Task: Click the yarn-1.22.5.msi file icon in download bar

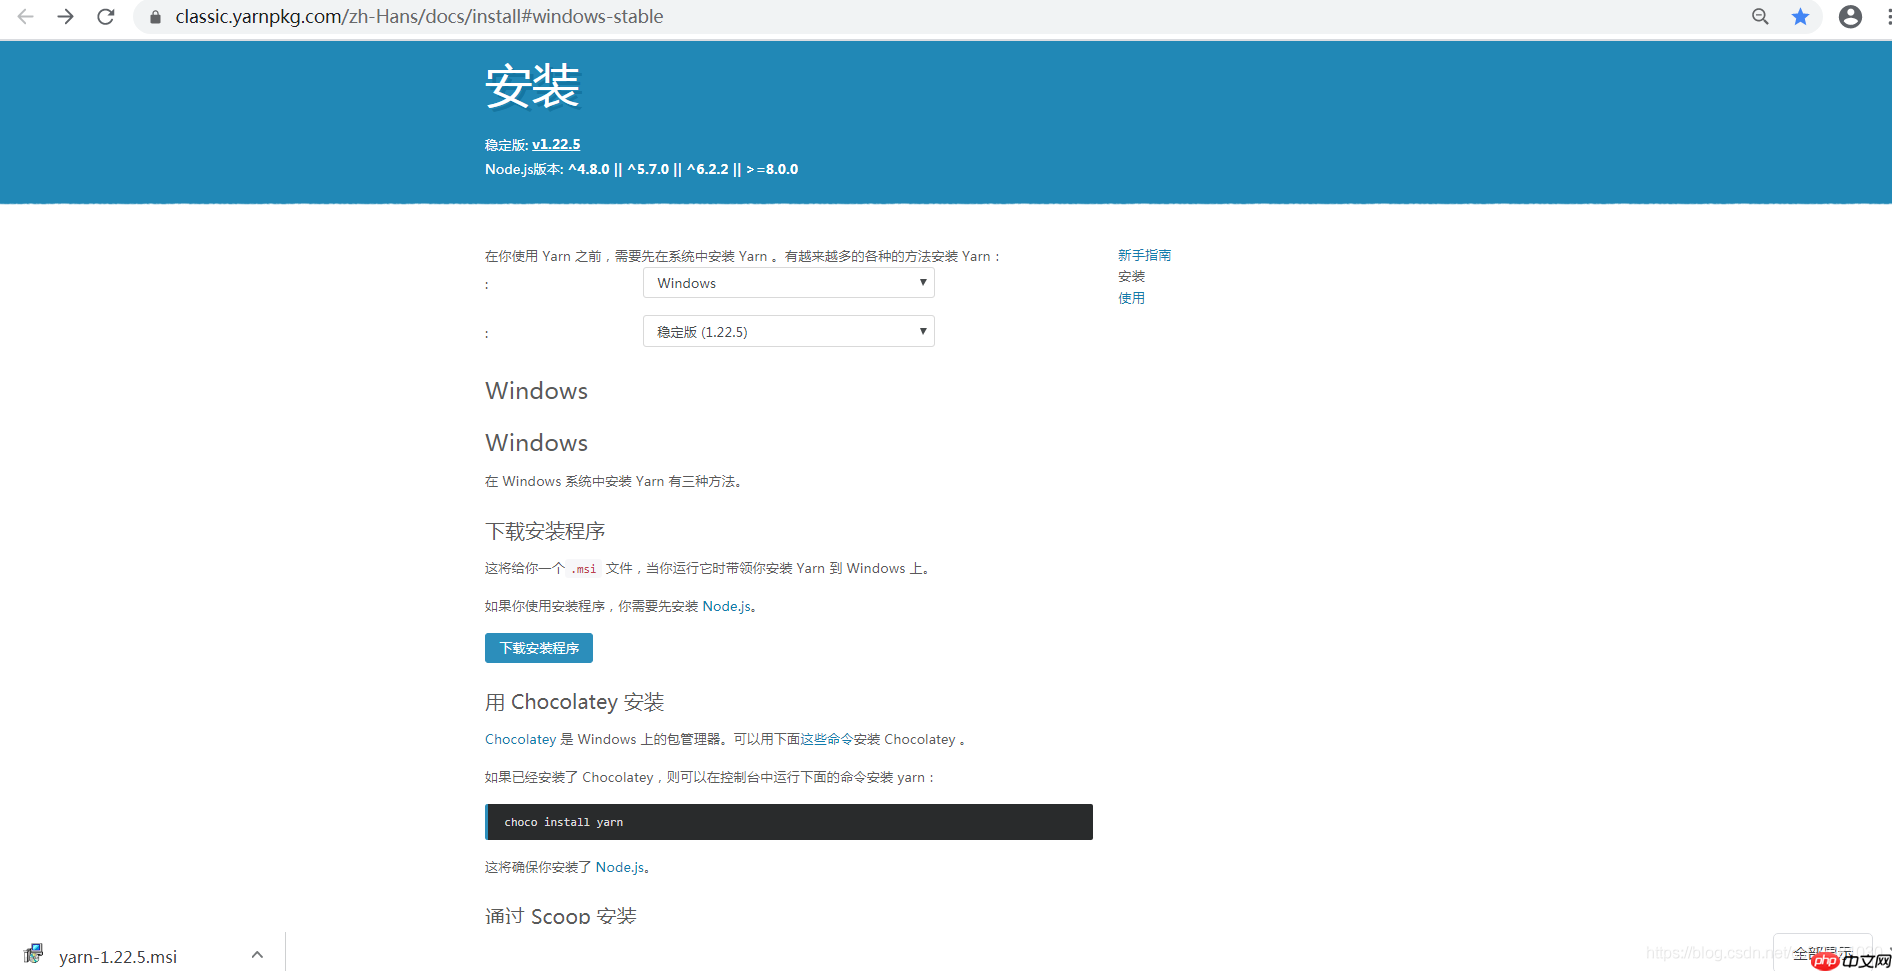Action: point(33,953)
